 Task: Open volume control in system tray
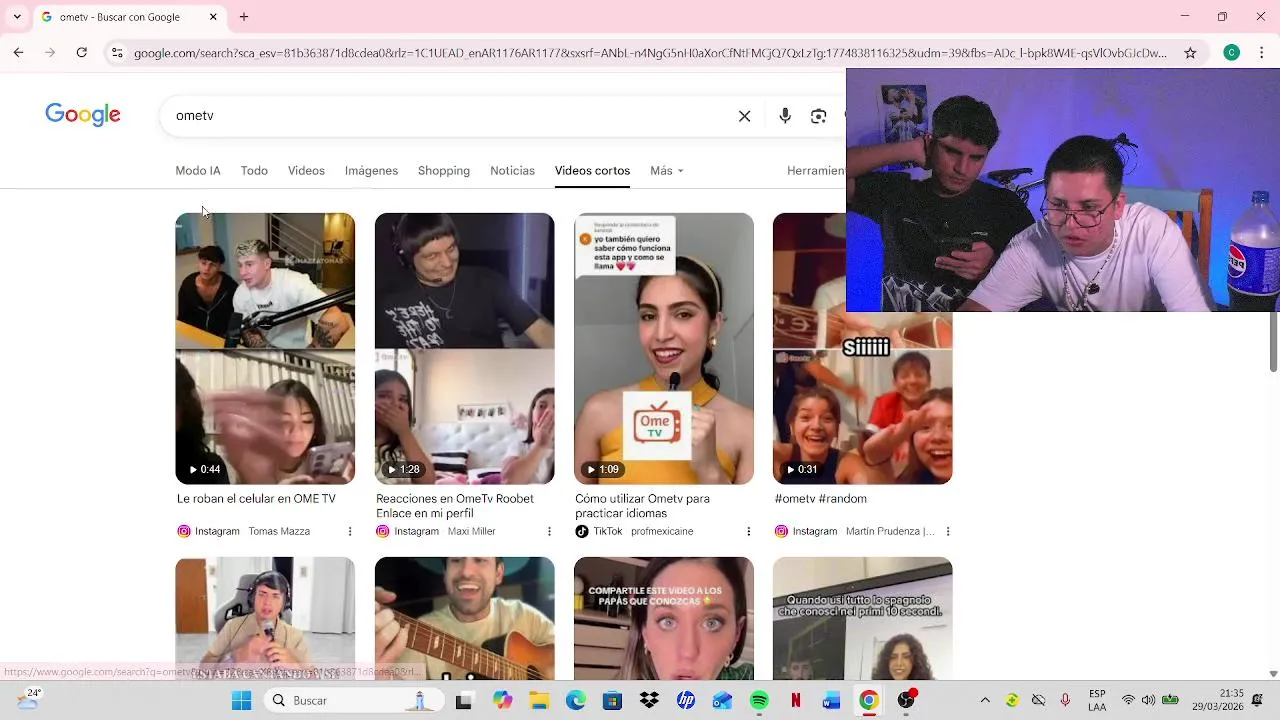pyautogui.click(x=1148, y=701)
